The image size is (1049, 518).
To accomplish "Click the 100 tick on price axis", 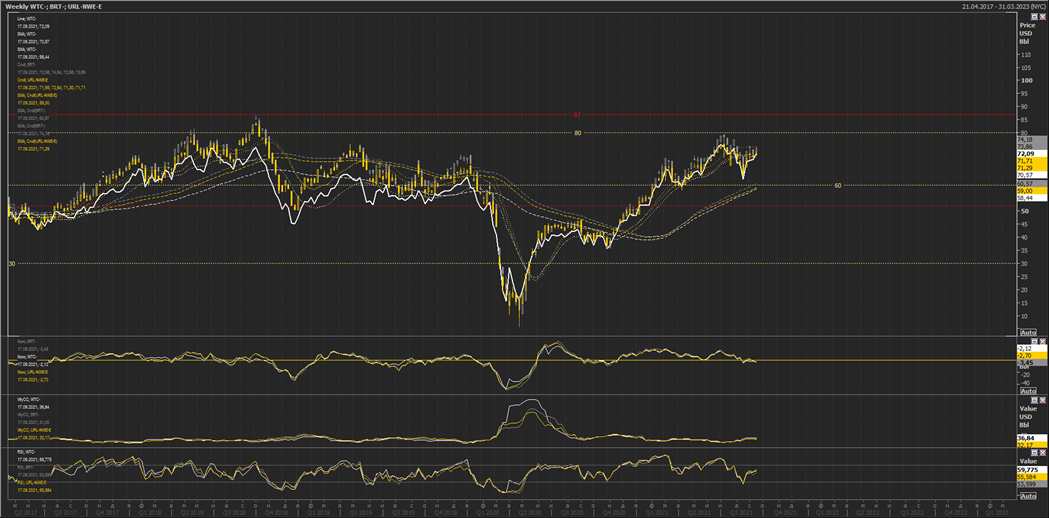I will [x=1027, y=80].
